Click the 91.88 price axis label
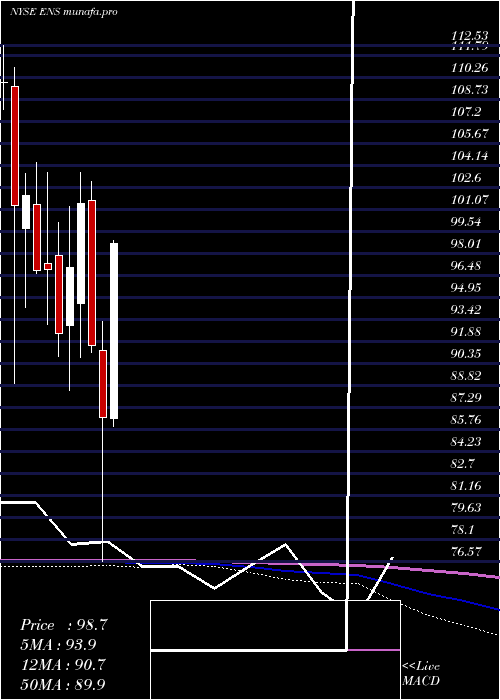The width and height of the screenshot is (500, 700). pos(466,332)
